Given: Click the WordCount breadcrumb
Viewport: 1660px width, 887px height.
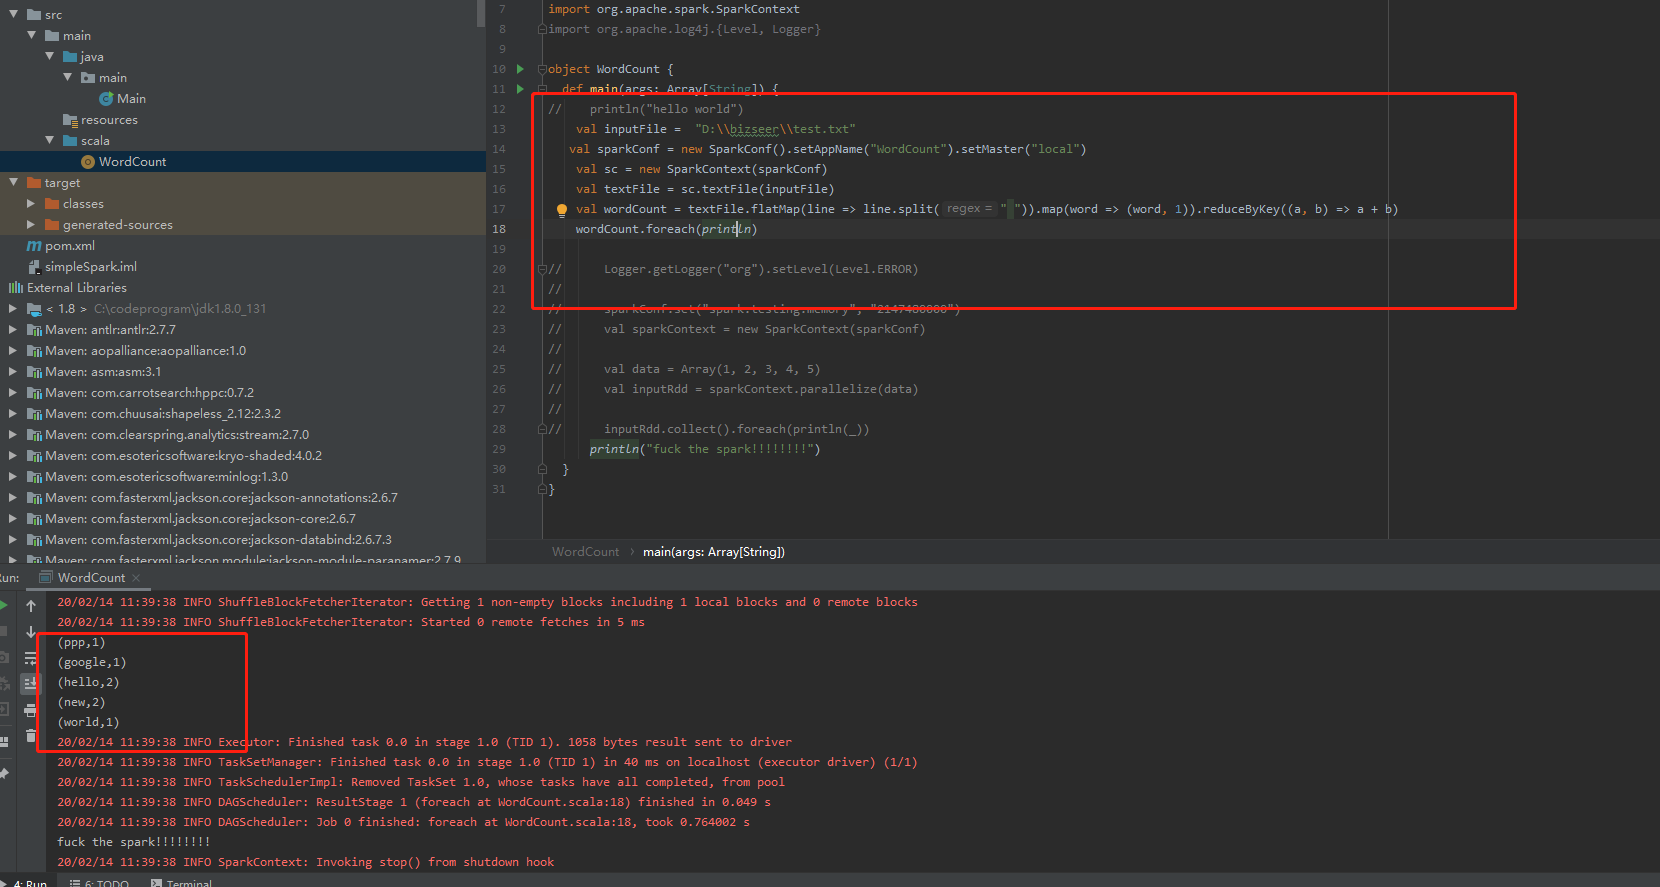Looking at the screenshot, I should 585,552.
